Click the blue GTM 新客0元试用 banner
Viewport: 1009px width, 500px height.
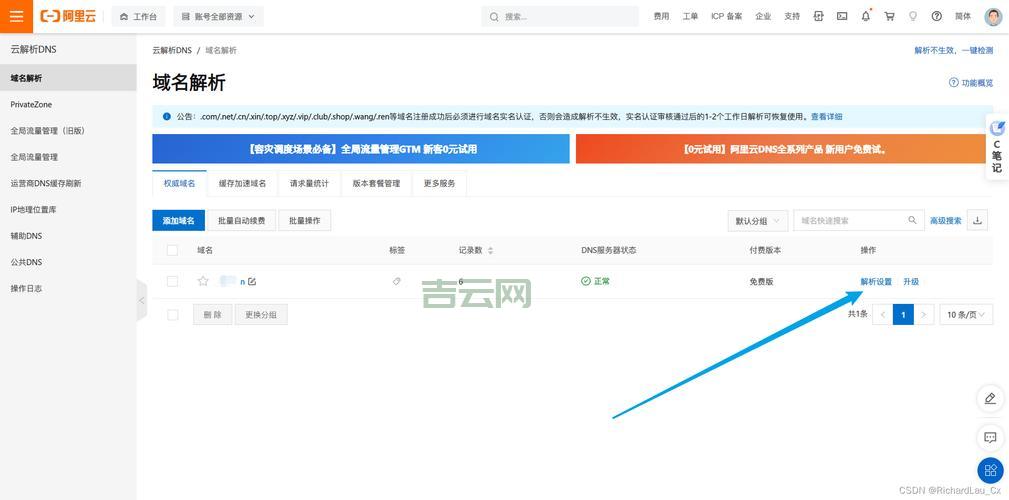point(361,149)
